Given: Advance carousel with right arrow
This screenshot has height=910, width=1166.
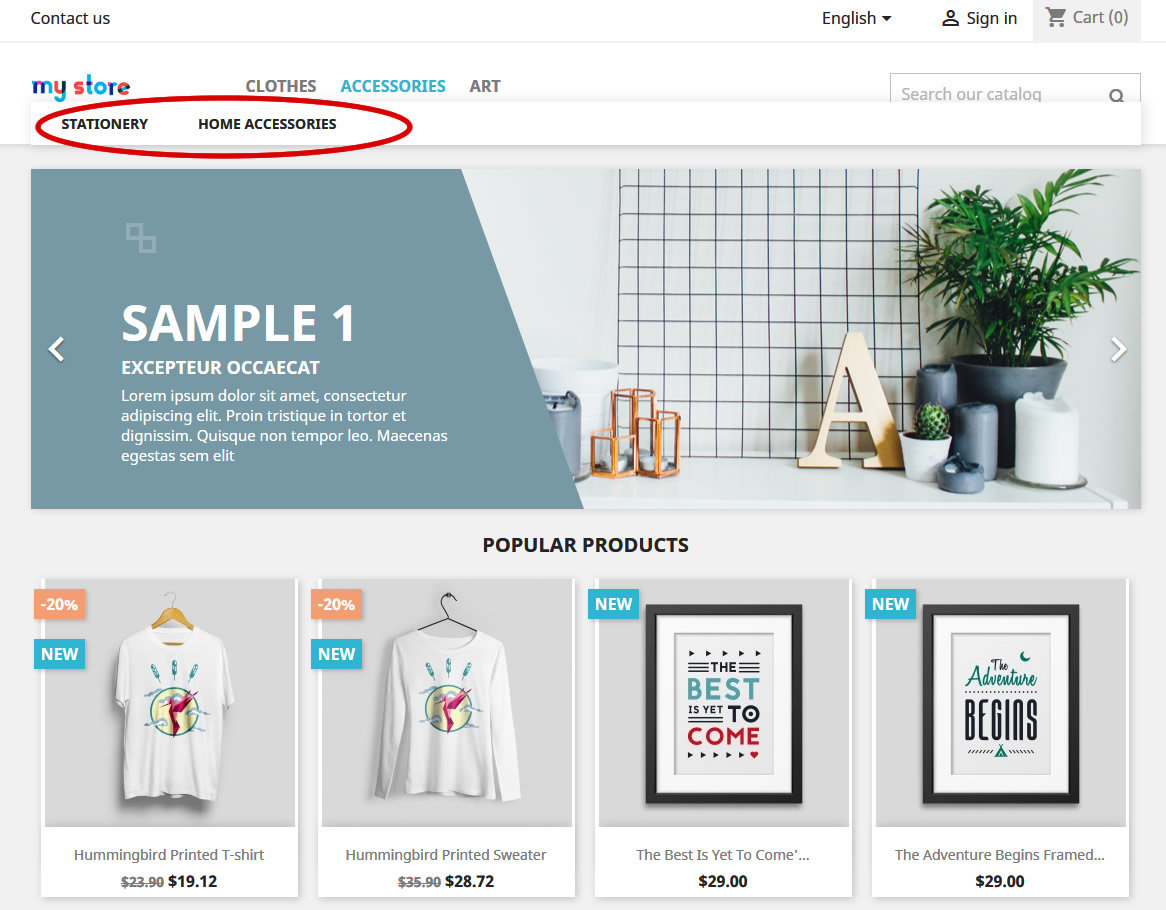Looking at the screenshot, I should click(x=1118, y=349).
